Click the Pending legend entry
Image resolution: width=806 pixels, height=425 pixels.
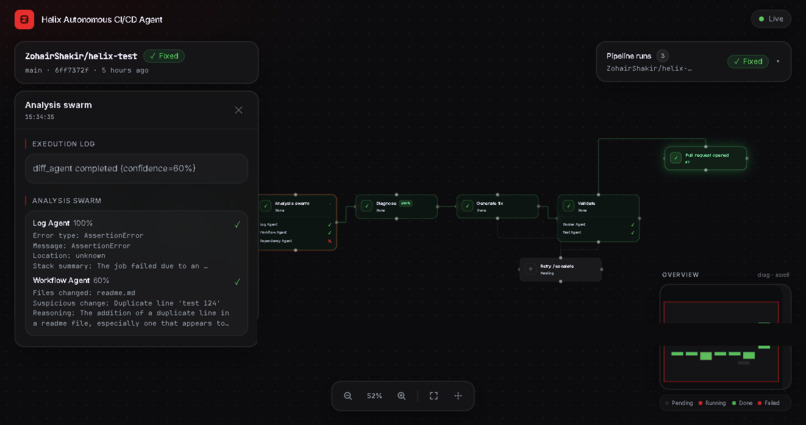click(x=679, y=403)
